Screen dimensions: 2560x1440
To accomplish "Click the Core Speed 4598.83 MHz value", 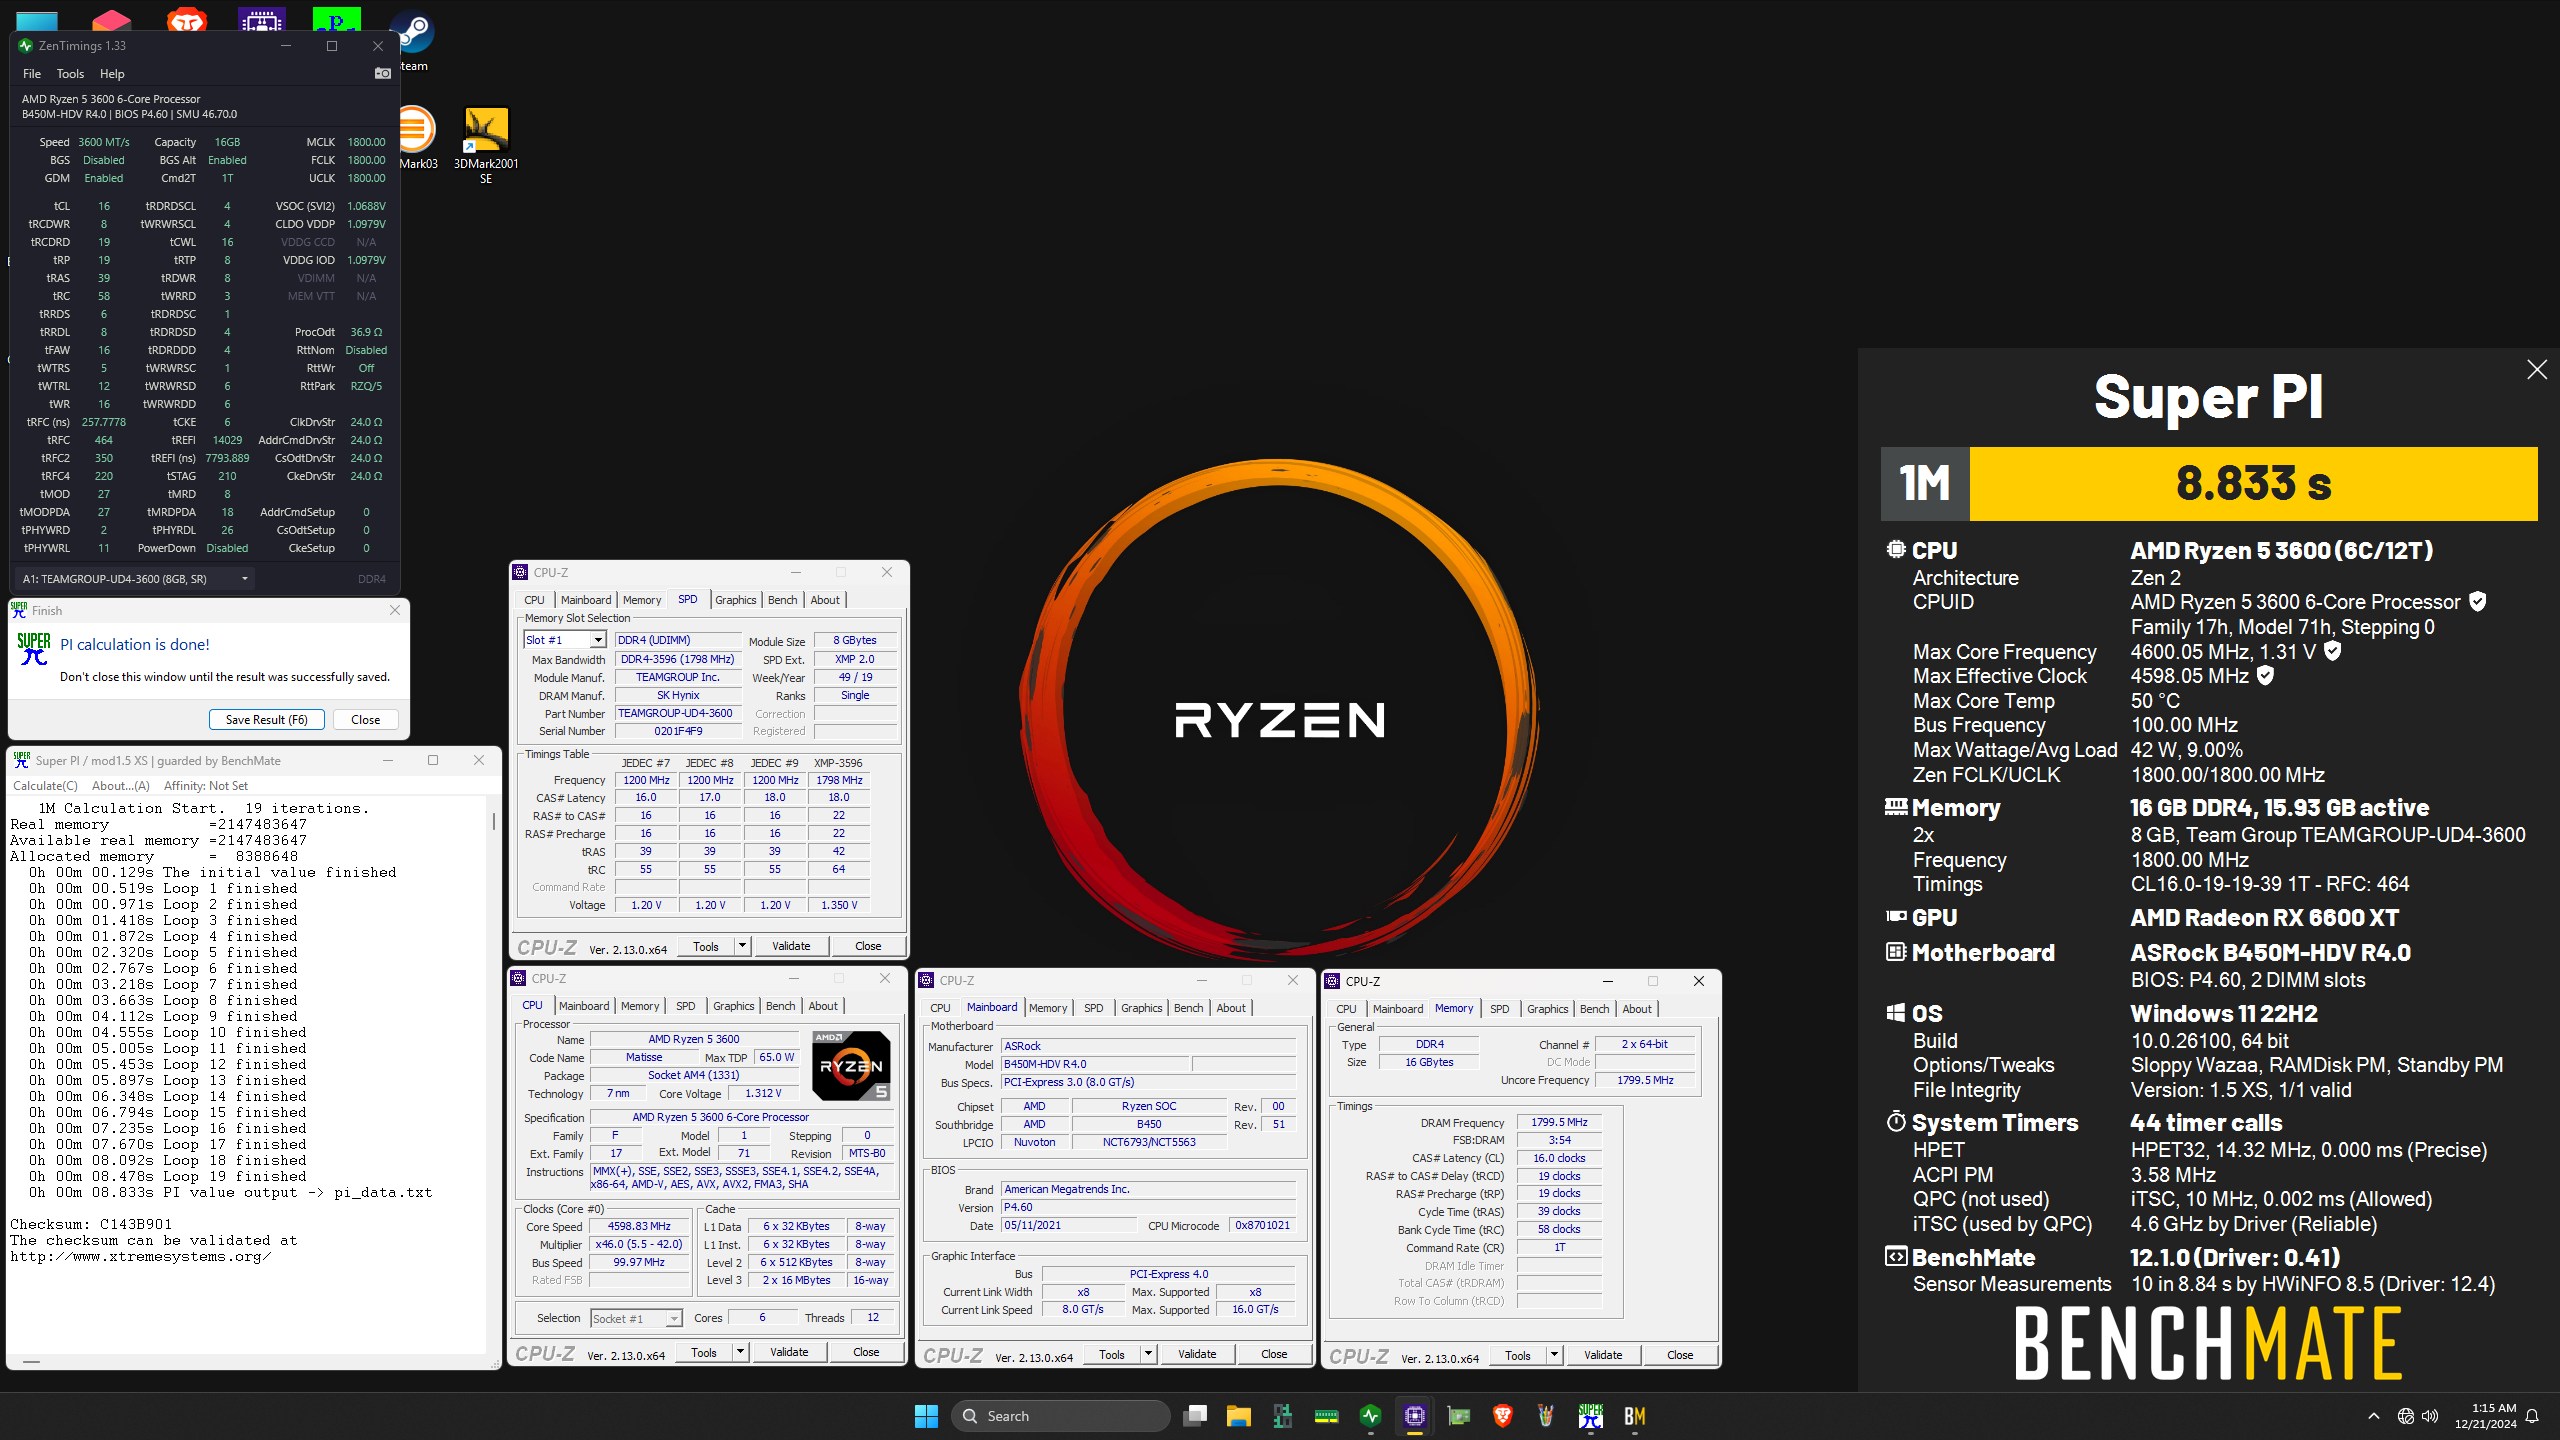I will (639, 1227).
